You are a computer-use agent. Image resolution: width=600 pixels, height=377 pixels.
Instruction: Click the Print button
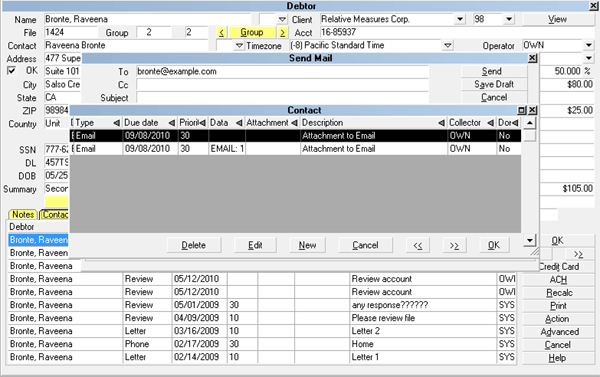tap(558, 306)
